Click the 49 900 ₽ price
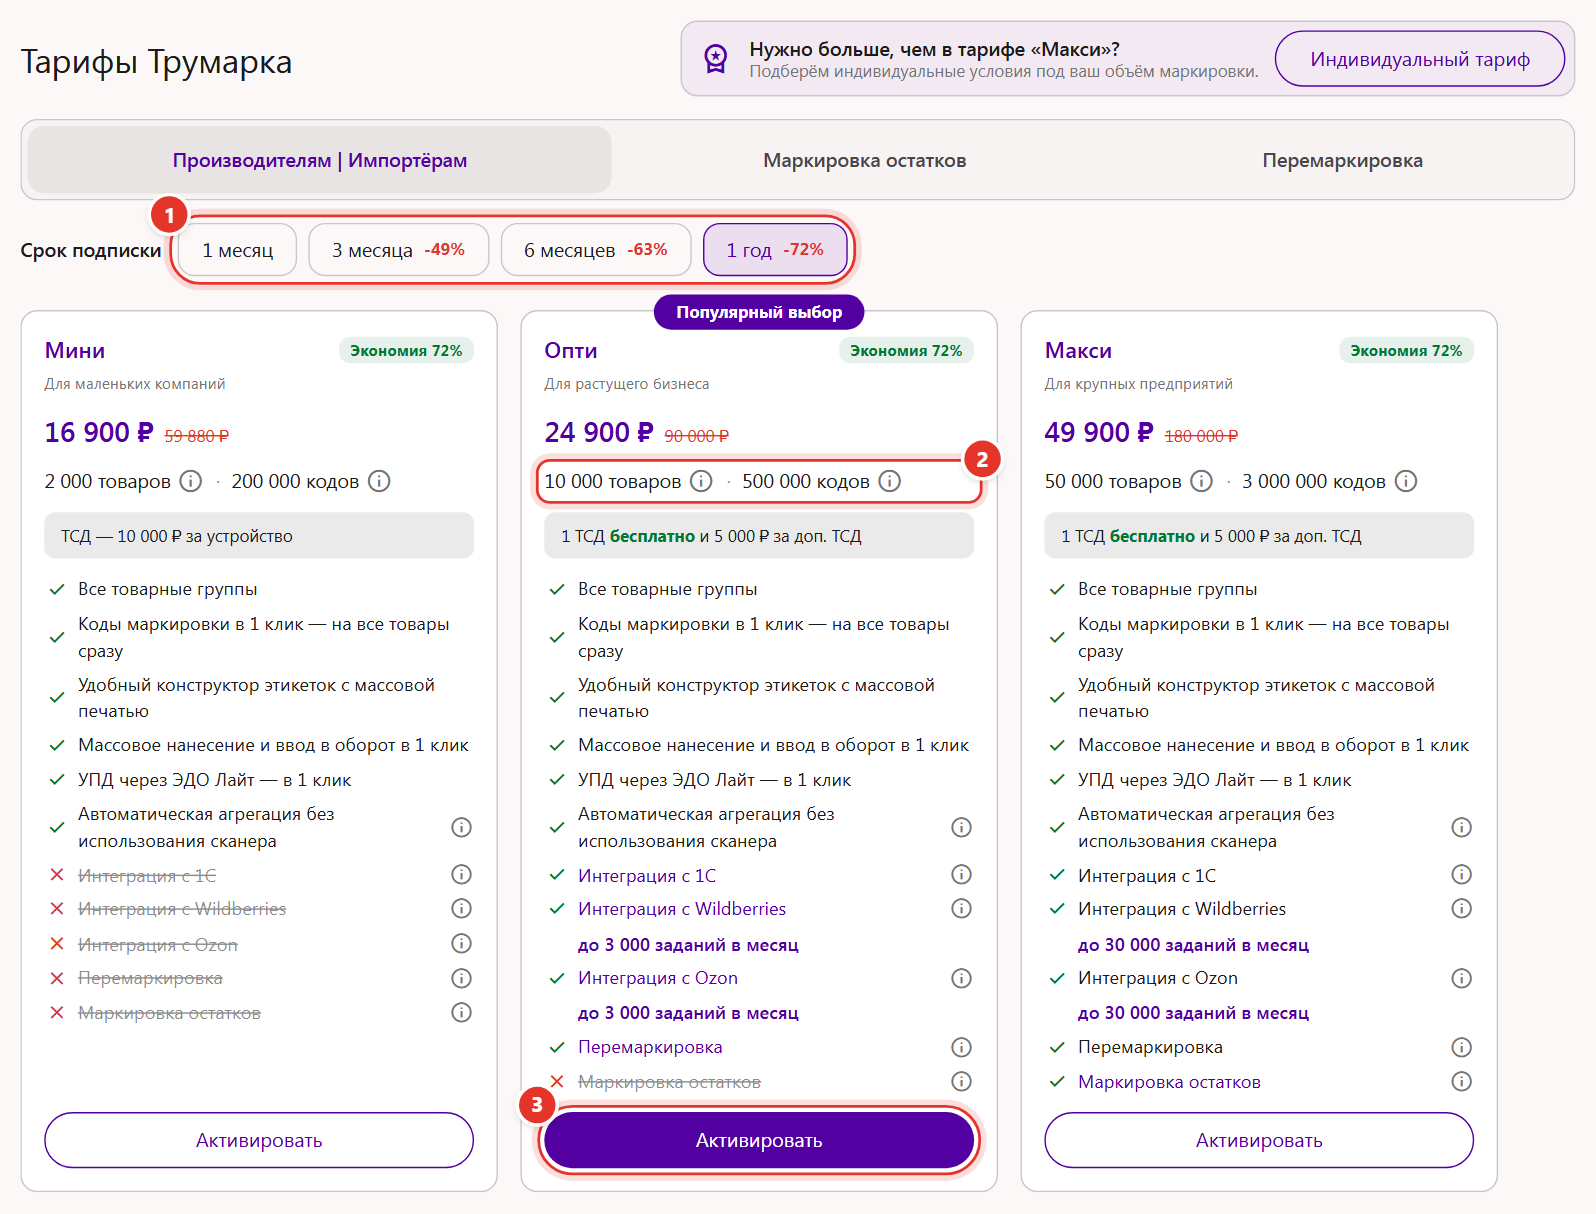Viewport: 1596px width, 1214px height. pyautogui.click(x=1099, y=432)
